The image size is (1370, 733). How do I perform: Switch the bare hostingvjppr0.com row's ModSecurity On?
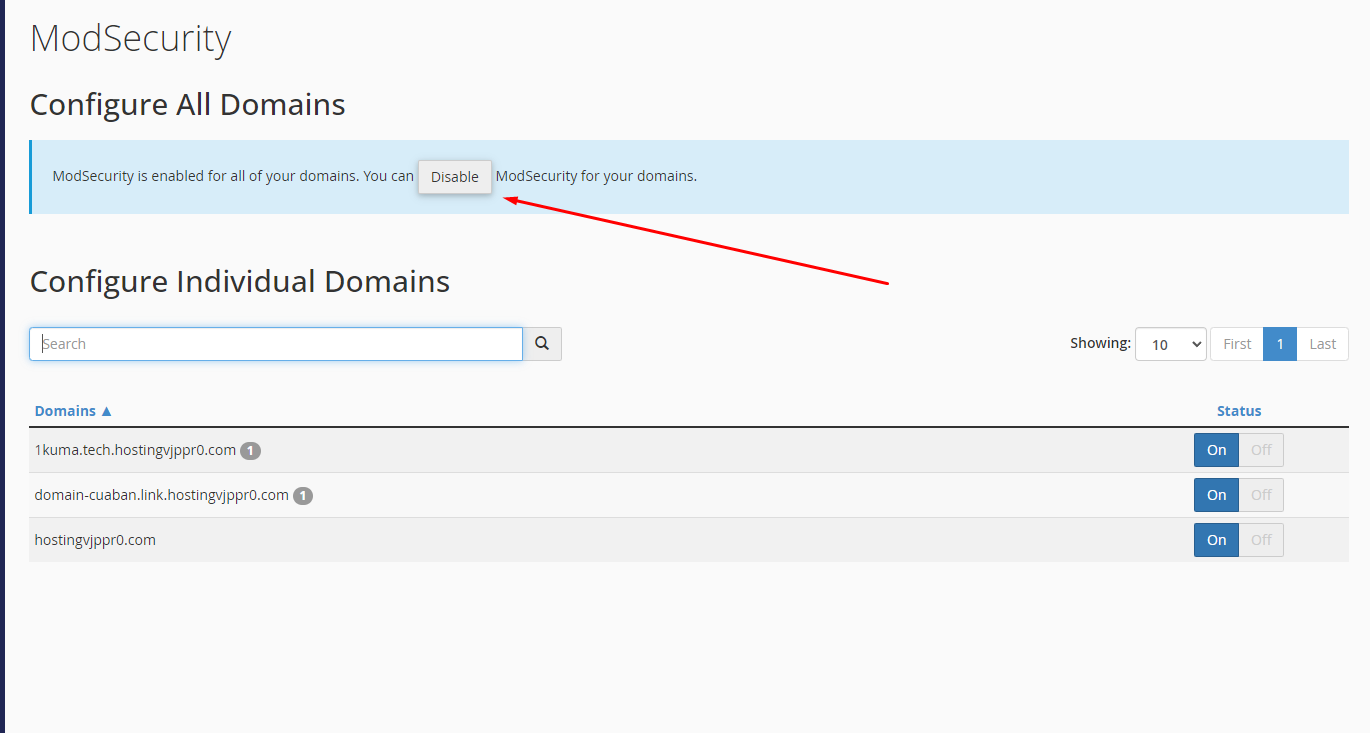[x=1217, y=540]
